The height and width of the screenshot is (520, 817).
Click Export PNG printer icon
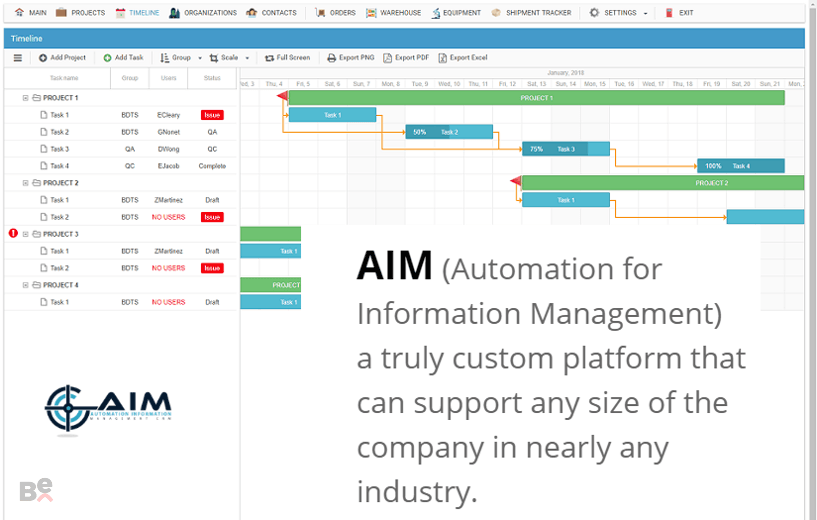tap(331, 58)
